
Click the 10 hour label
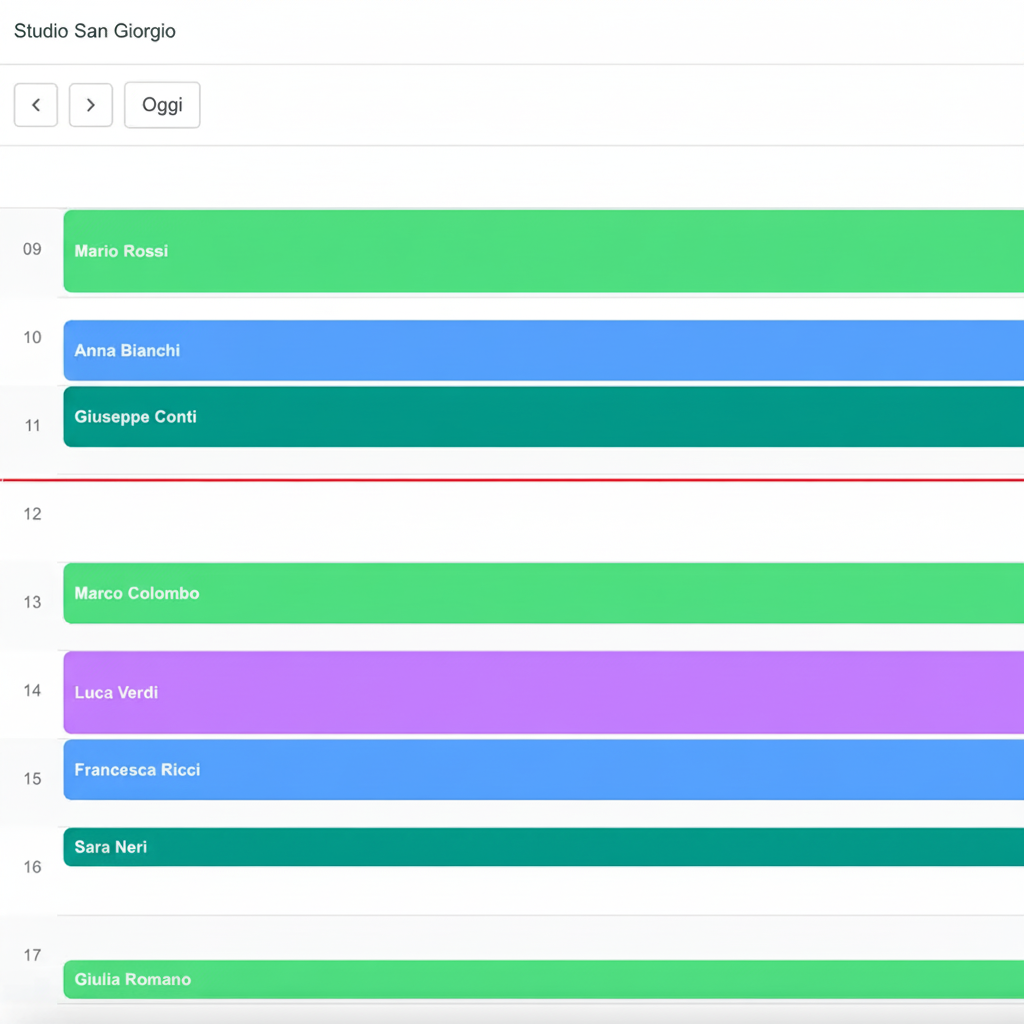pyautogui.click(x=32, y=337)
